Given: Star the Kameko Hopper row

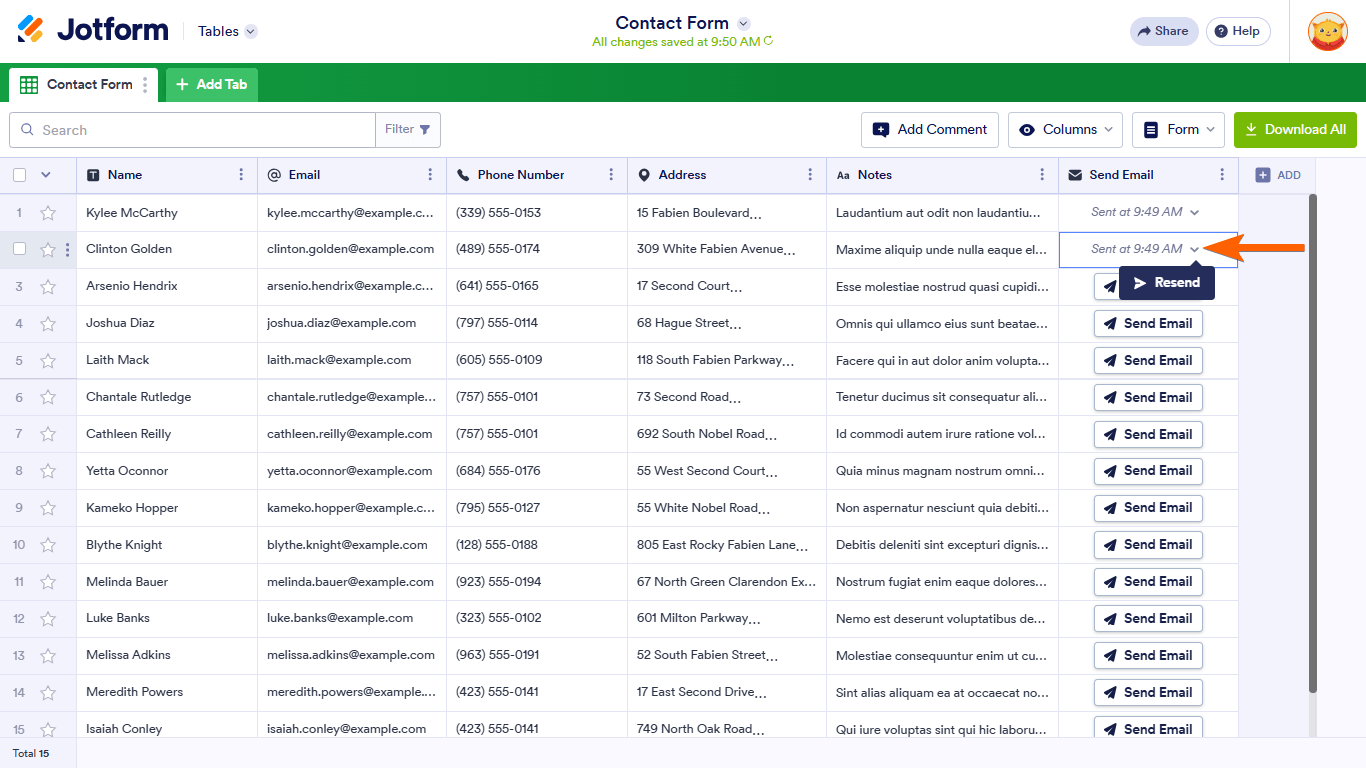Looking at the screenshot, I should click(48, 508).
